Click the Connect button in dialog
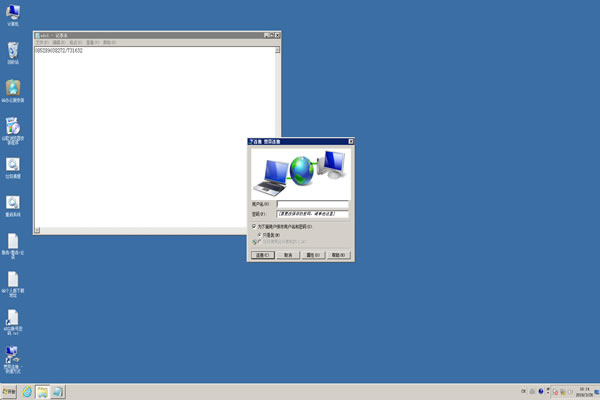 (x=262, y=255)
